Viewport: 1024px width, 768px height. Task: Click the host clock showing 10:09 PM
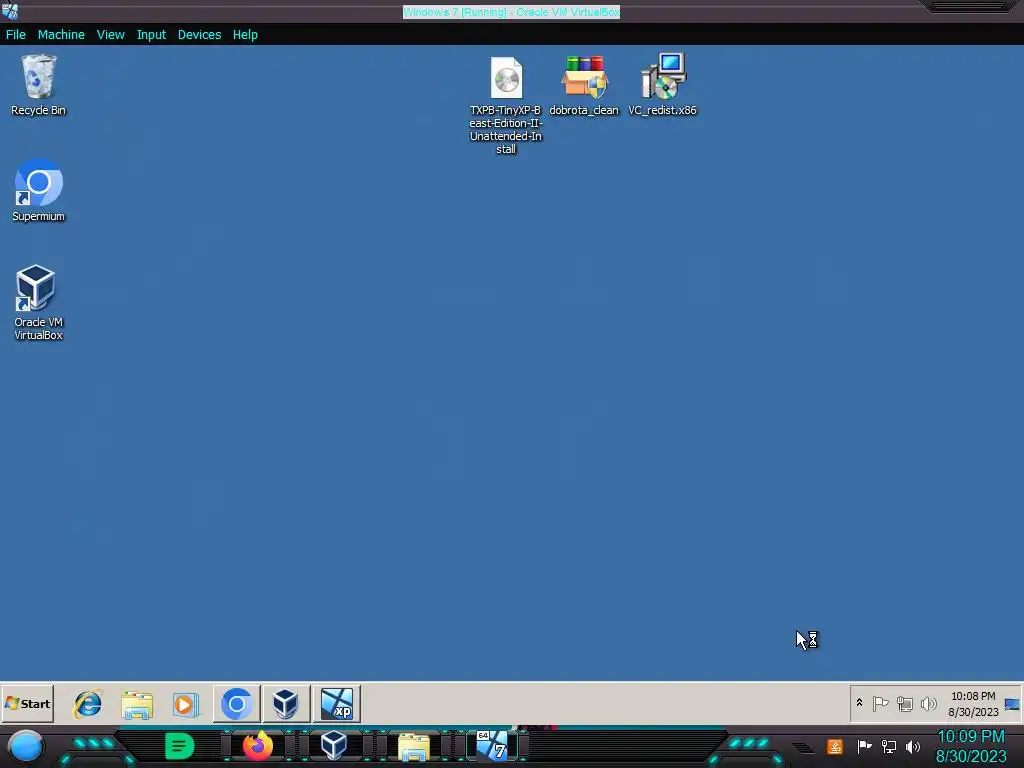point(971,746)
